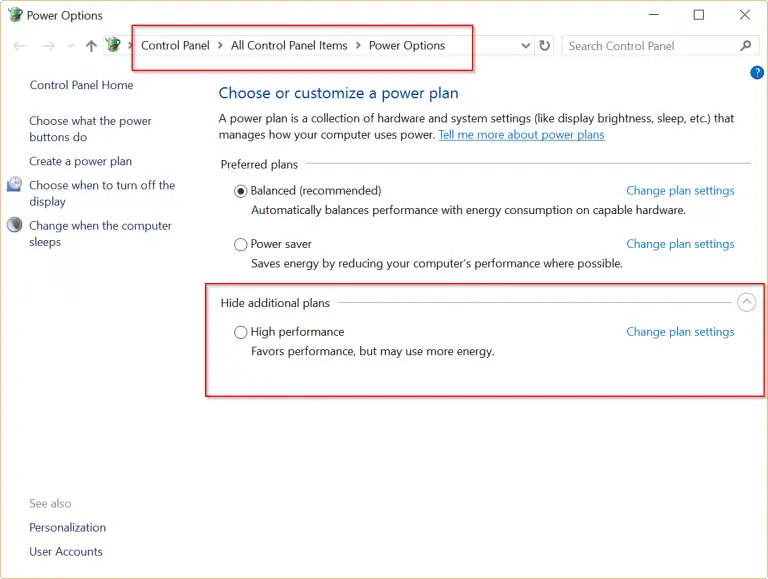Select the High performance plan
This screenshot has width=768, height=579.
(240, 333)
